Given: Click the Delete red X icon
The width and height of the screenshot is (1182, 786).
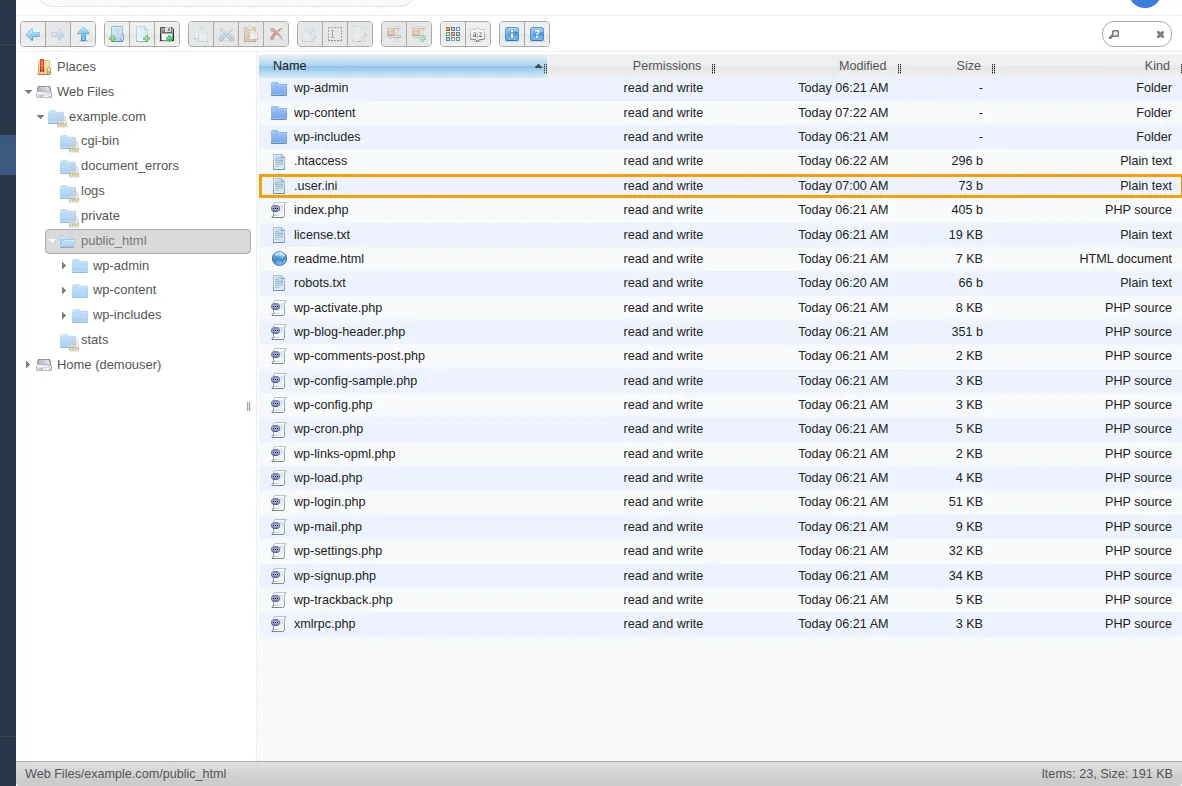Looking at the screenshot, I should pyautogui.click(x=276, y=34).
